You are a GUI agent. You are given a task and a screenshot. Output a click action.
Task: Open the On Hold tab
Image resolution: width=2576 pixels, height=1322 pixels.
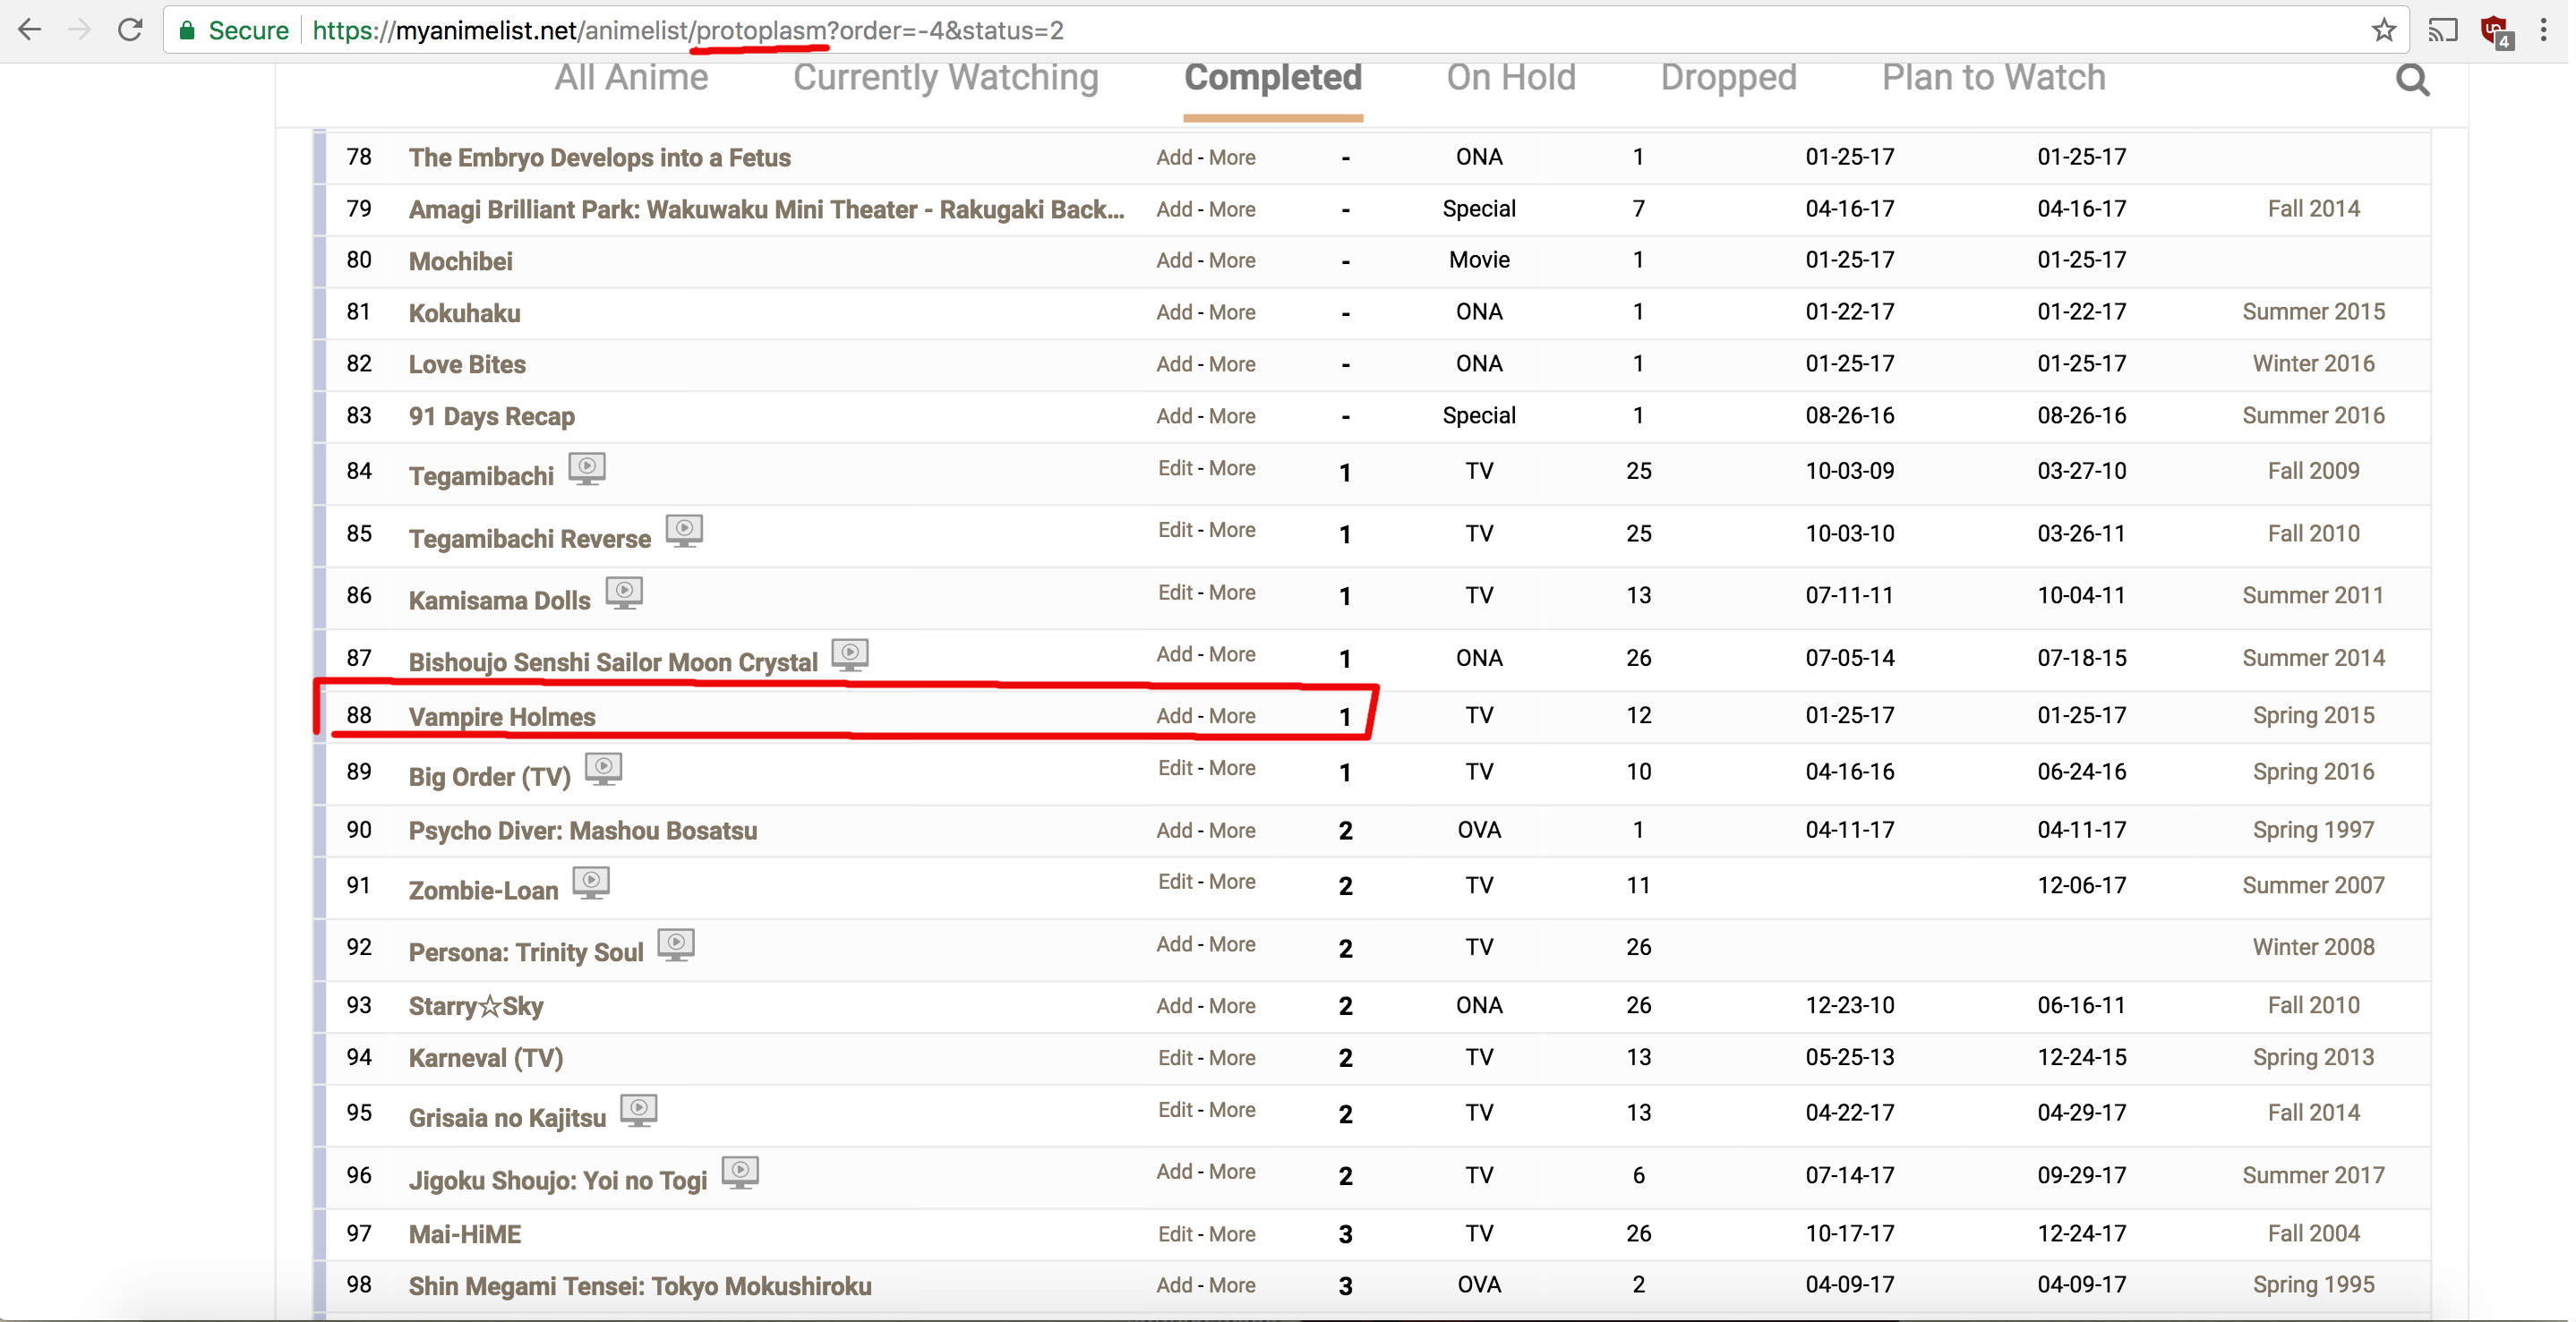point(1510,78)
